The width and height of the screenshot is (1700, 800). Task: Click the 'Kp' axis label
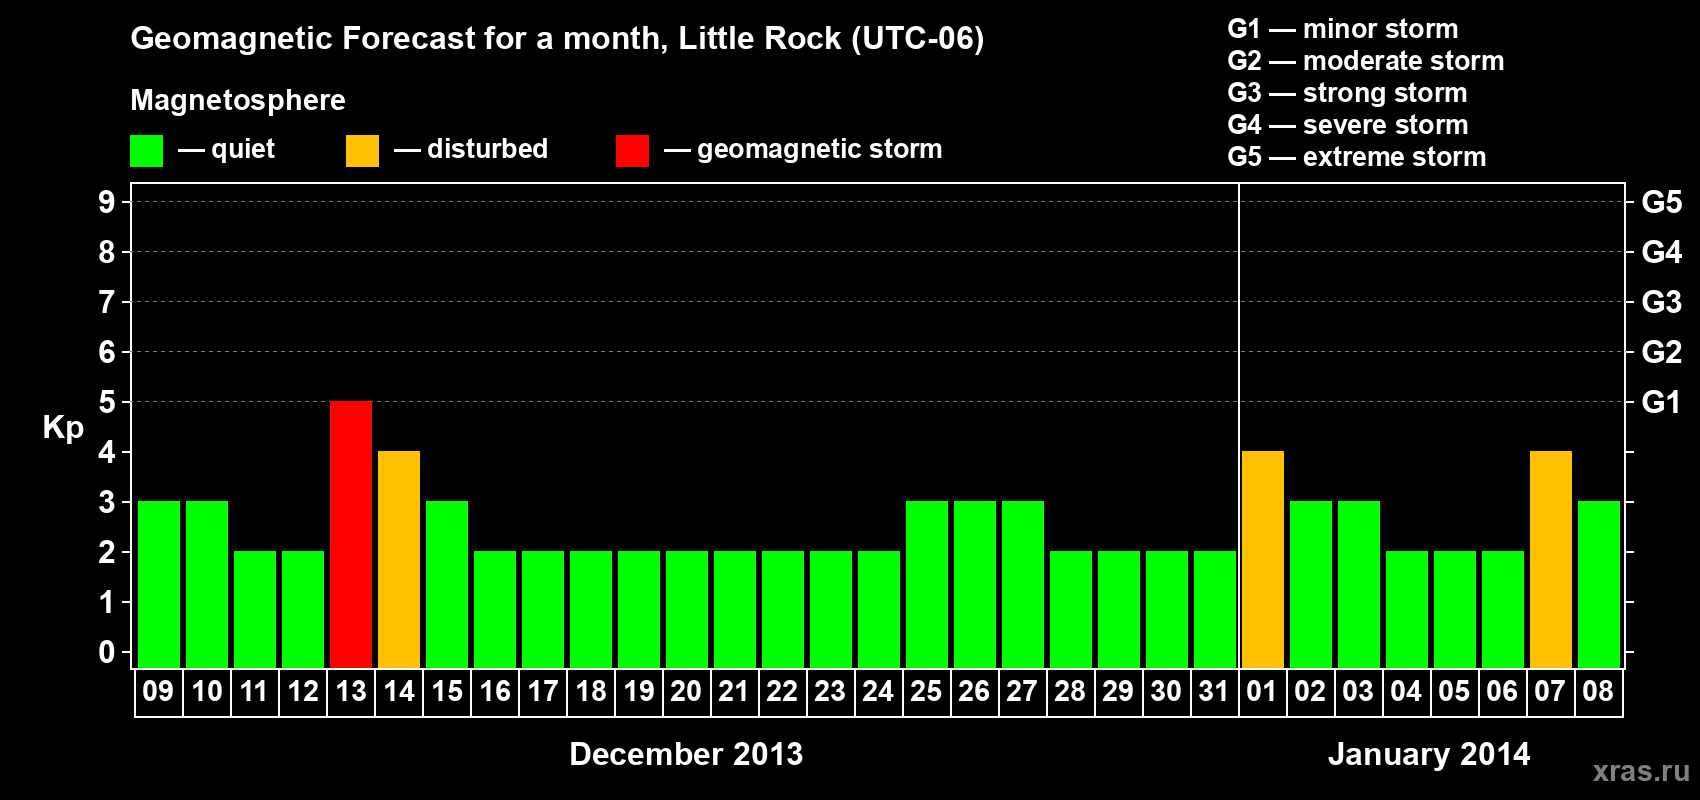63,428
